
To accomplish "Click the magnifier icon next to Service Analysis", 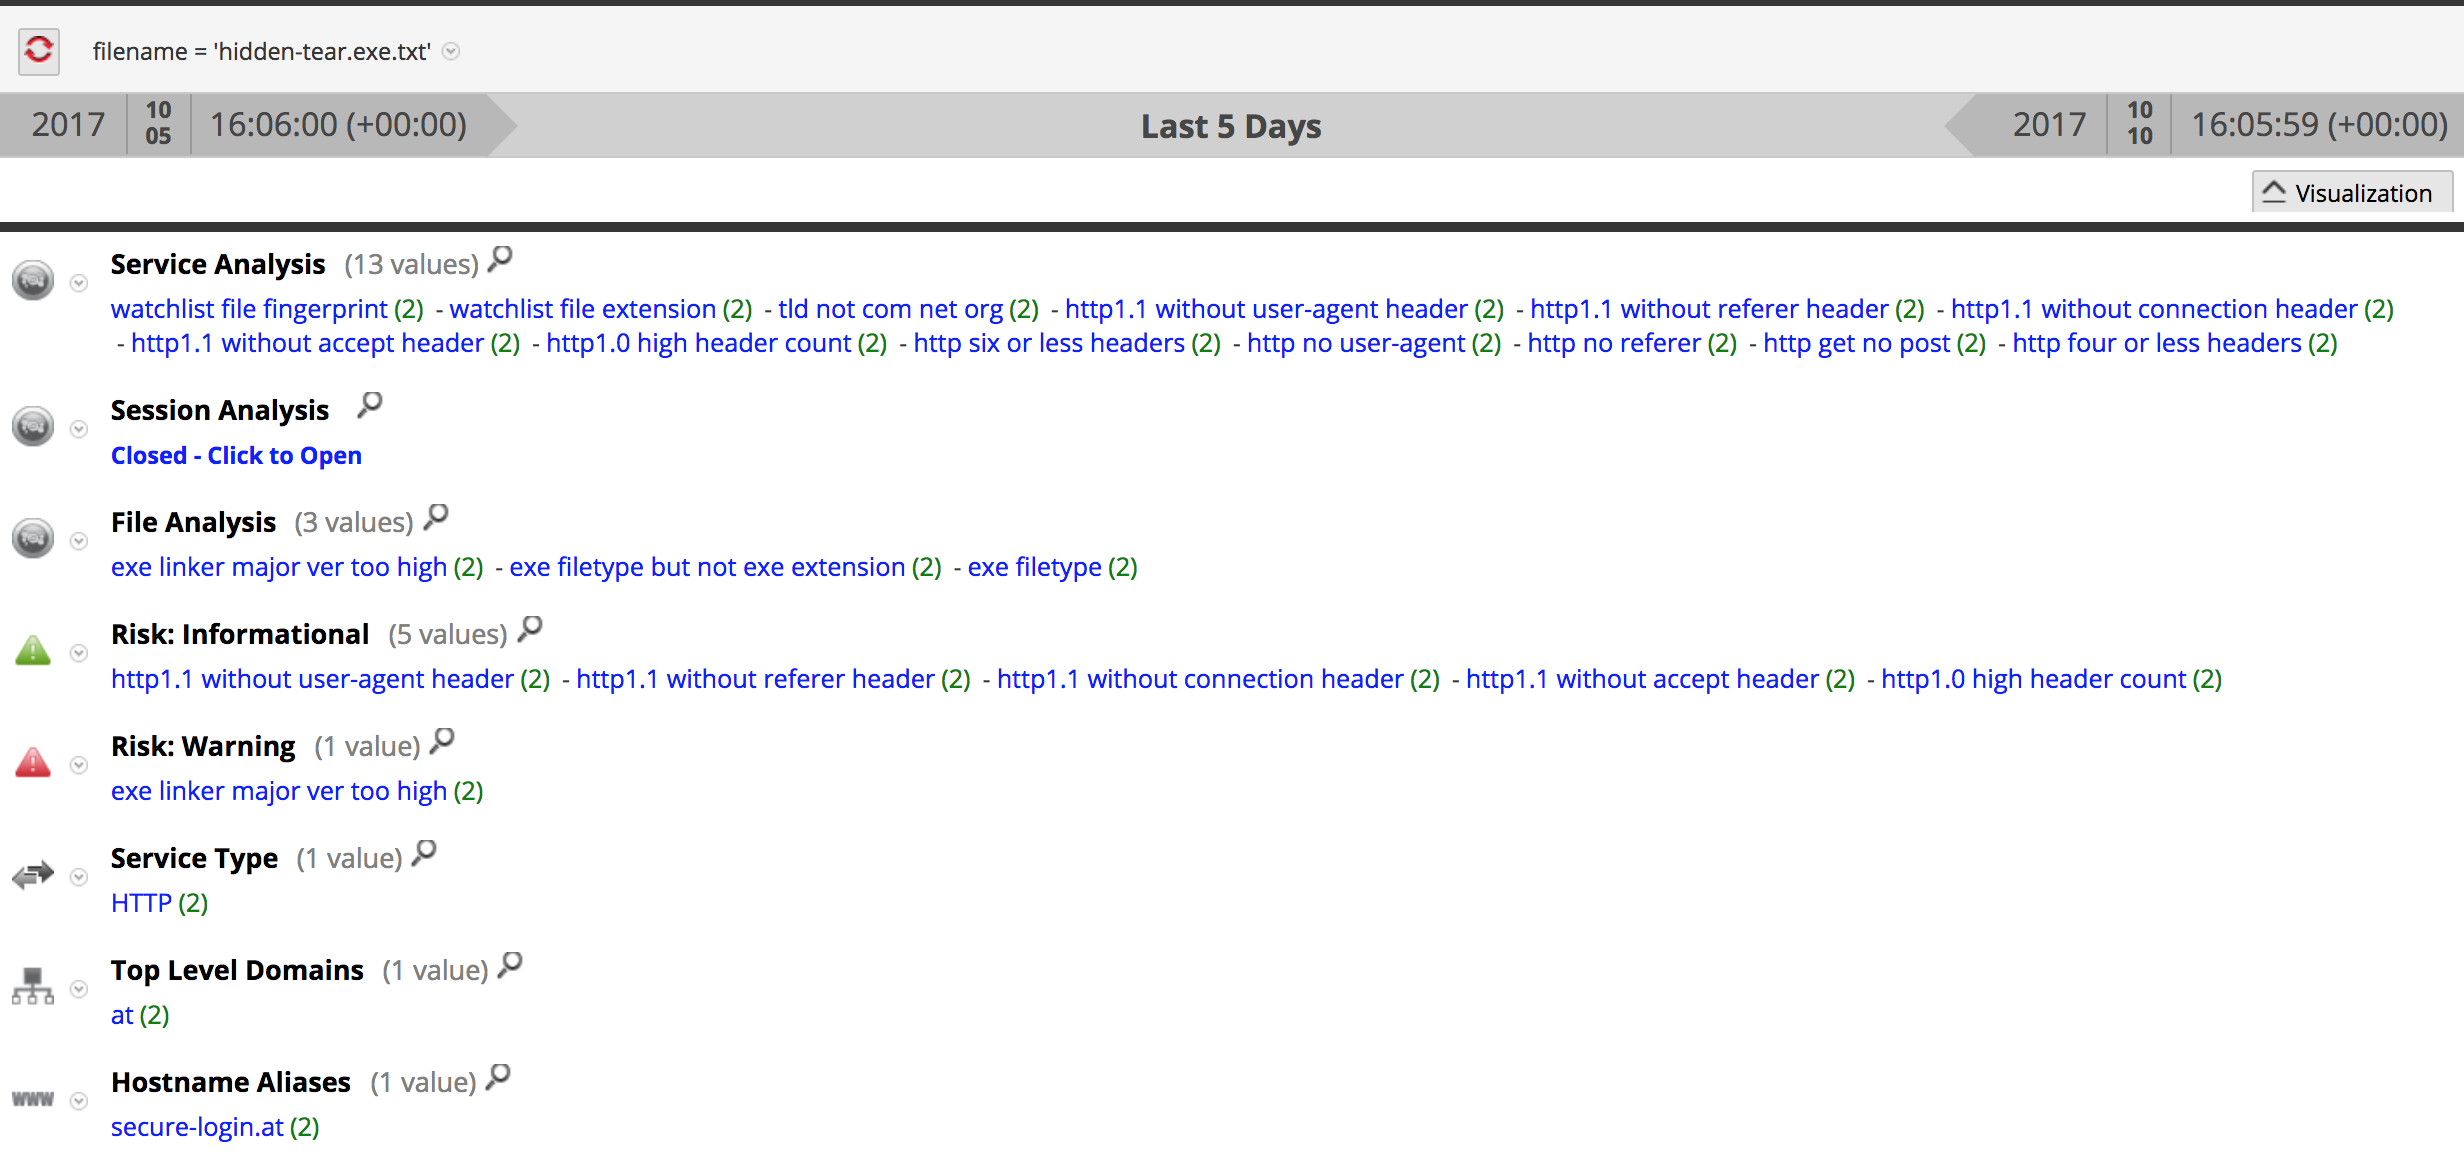I will (x=500, y=260).
